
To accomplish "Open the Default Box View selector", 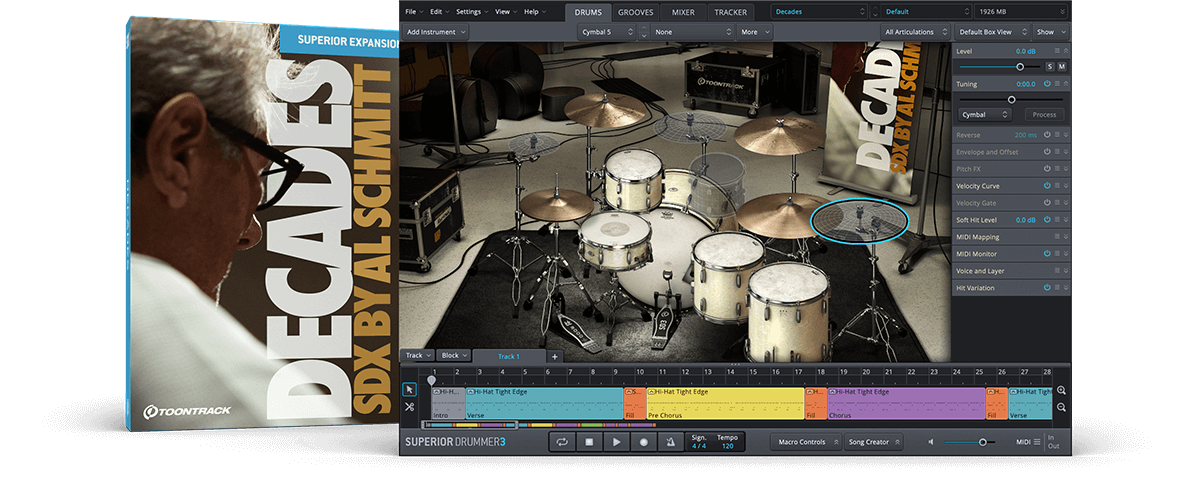I will click(x=990, y=32).
